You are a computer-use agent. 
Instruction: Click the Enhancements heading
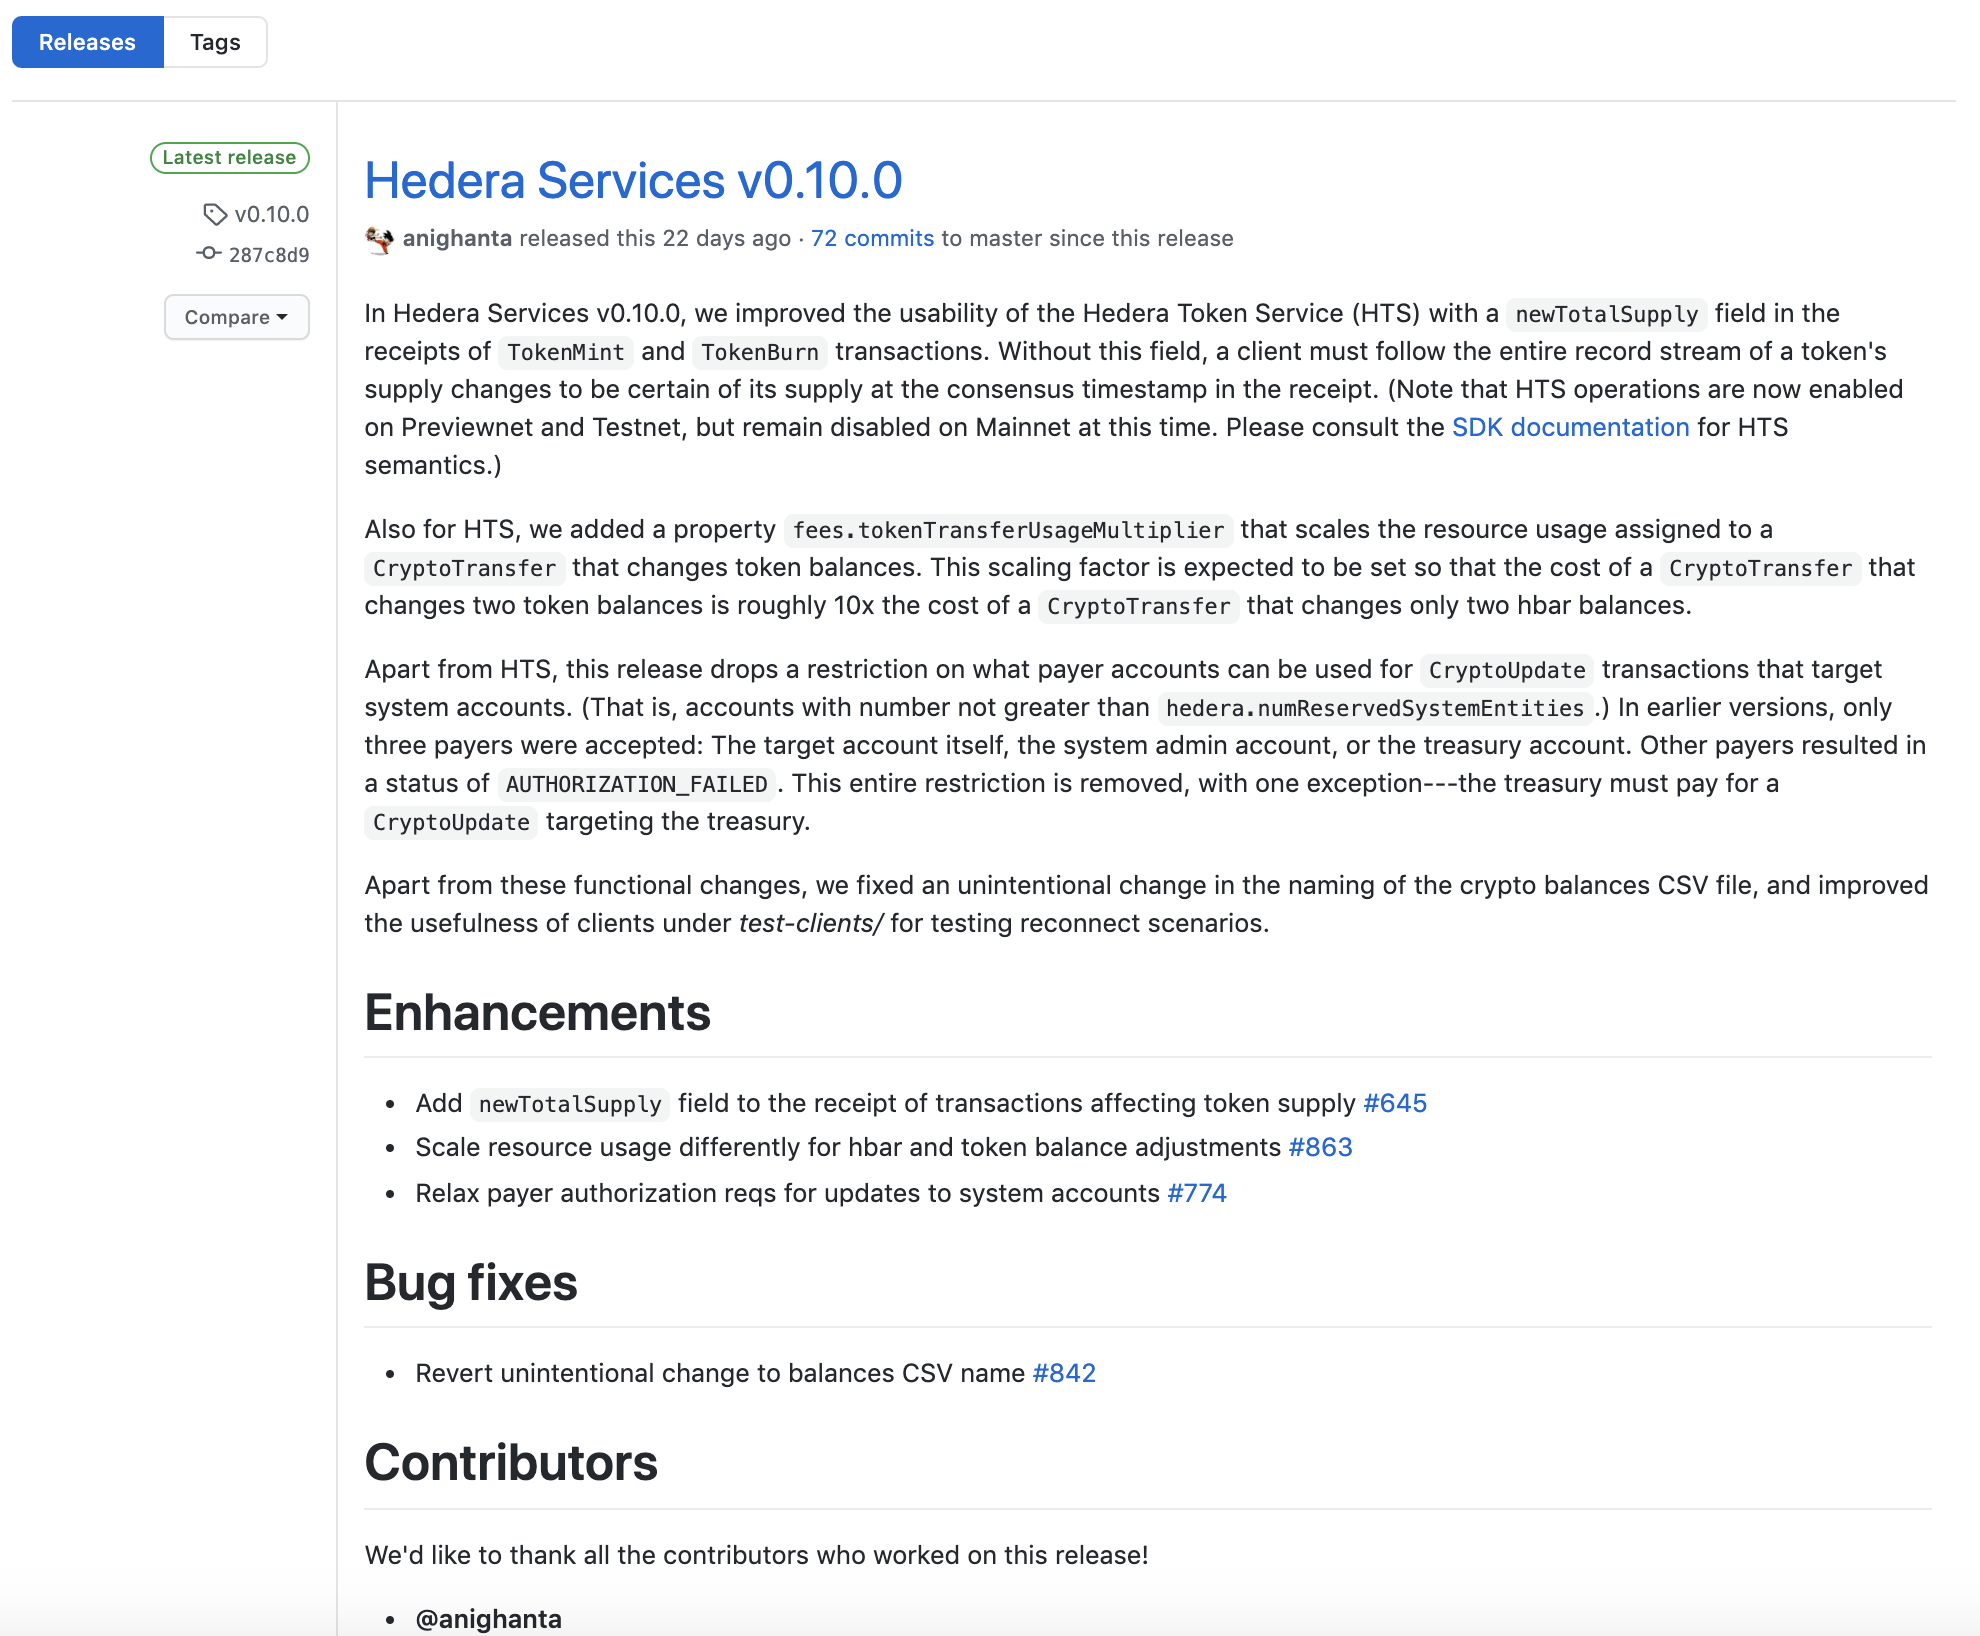537,1012
